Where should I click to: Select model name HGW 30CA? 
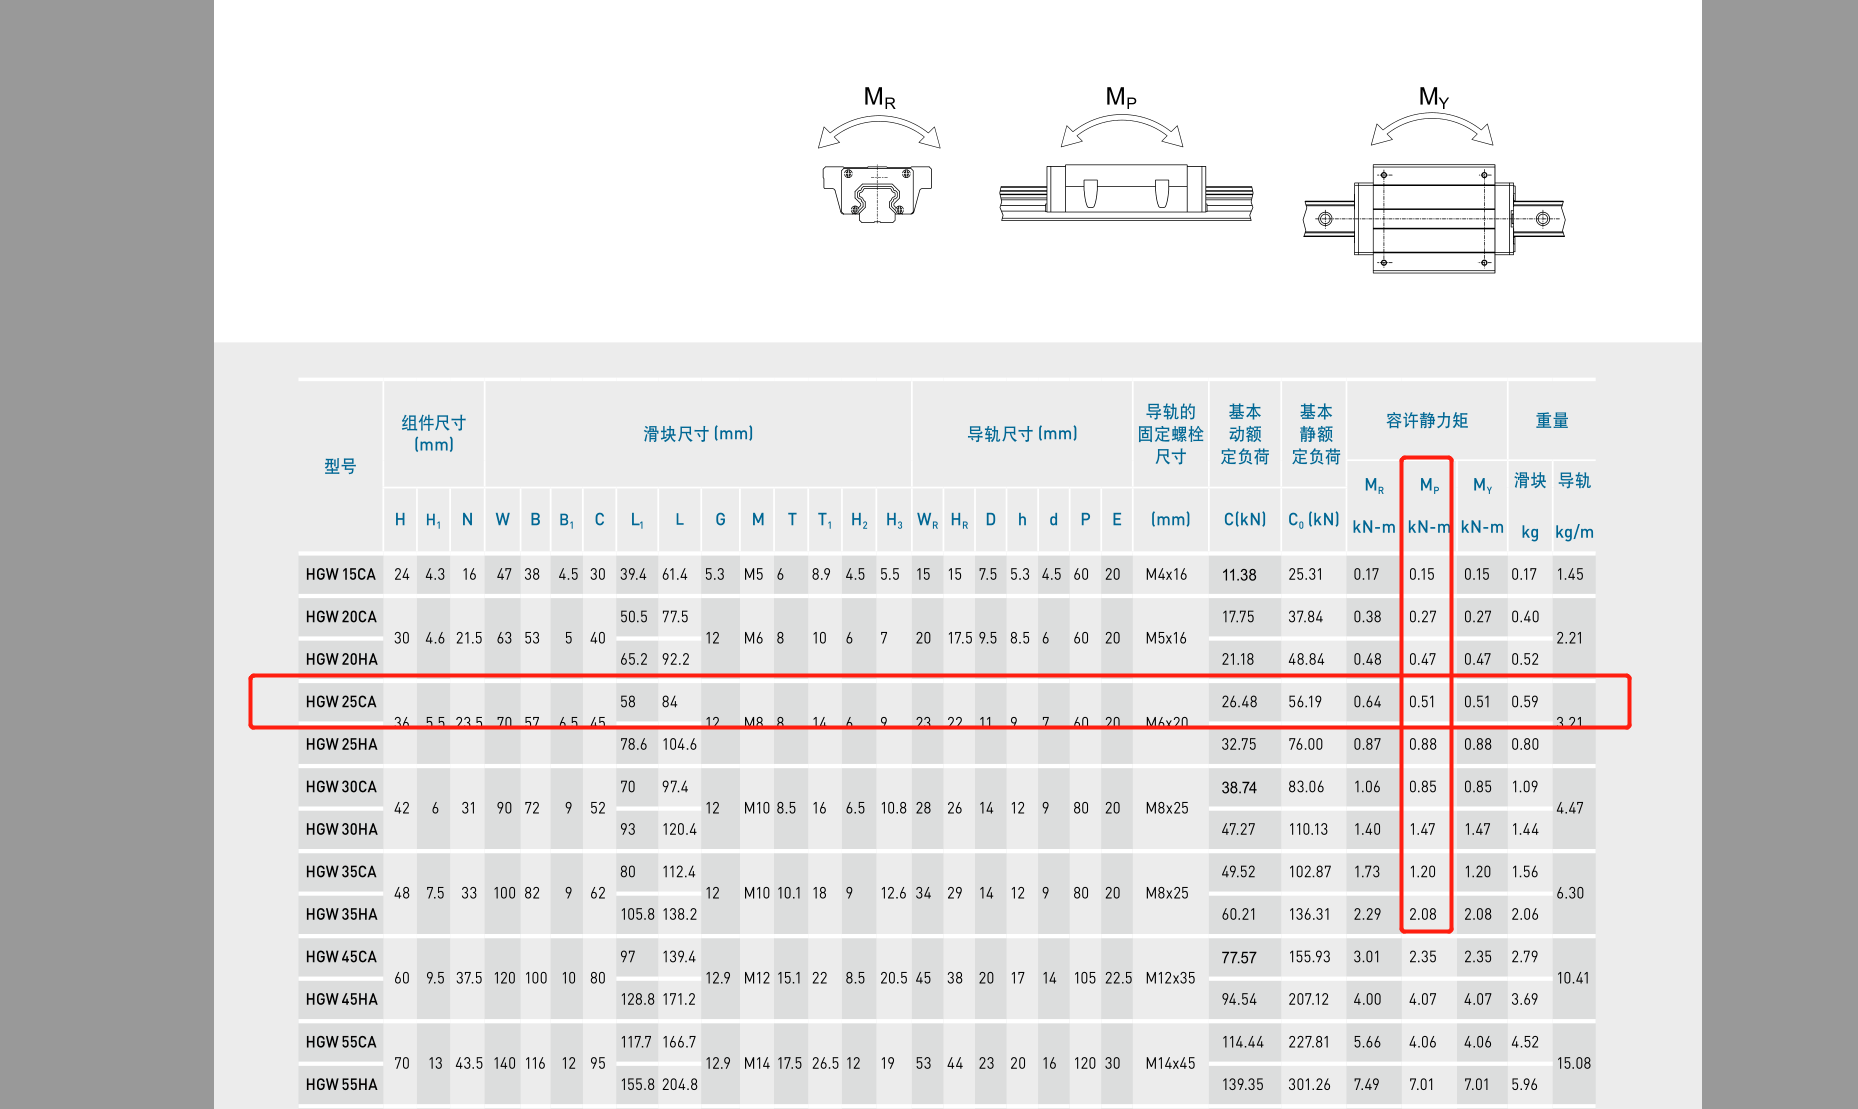[341, 787]
